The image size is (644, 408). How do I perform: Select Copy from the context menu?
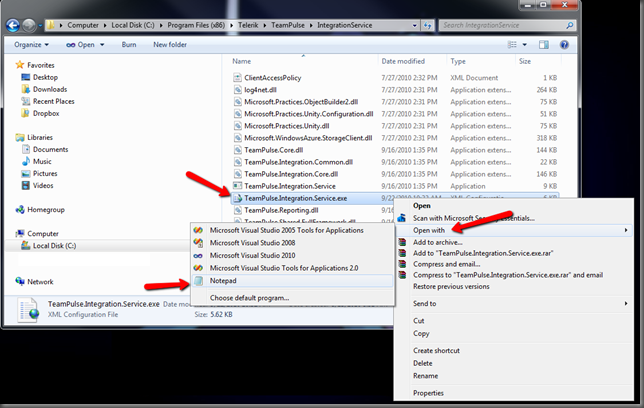pyautogui.click(x=421, y=333)
